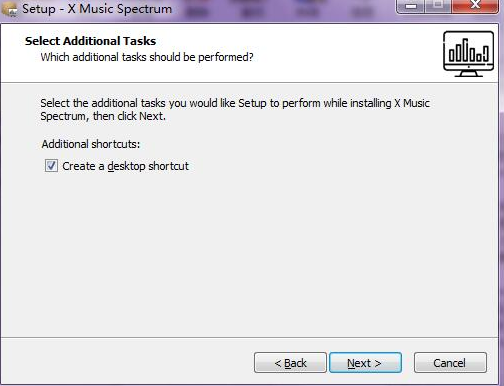Click the grayed-out maximize button
Screen dimensions: 504x386
(438, 6)
